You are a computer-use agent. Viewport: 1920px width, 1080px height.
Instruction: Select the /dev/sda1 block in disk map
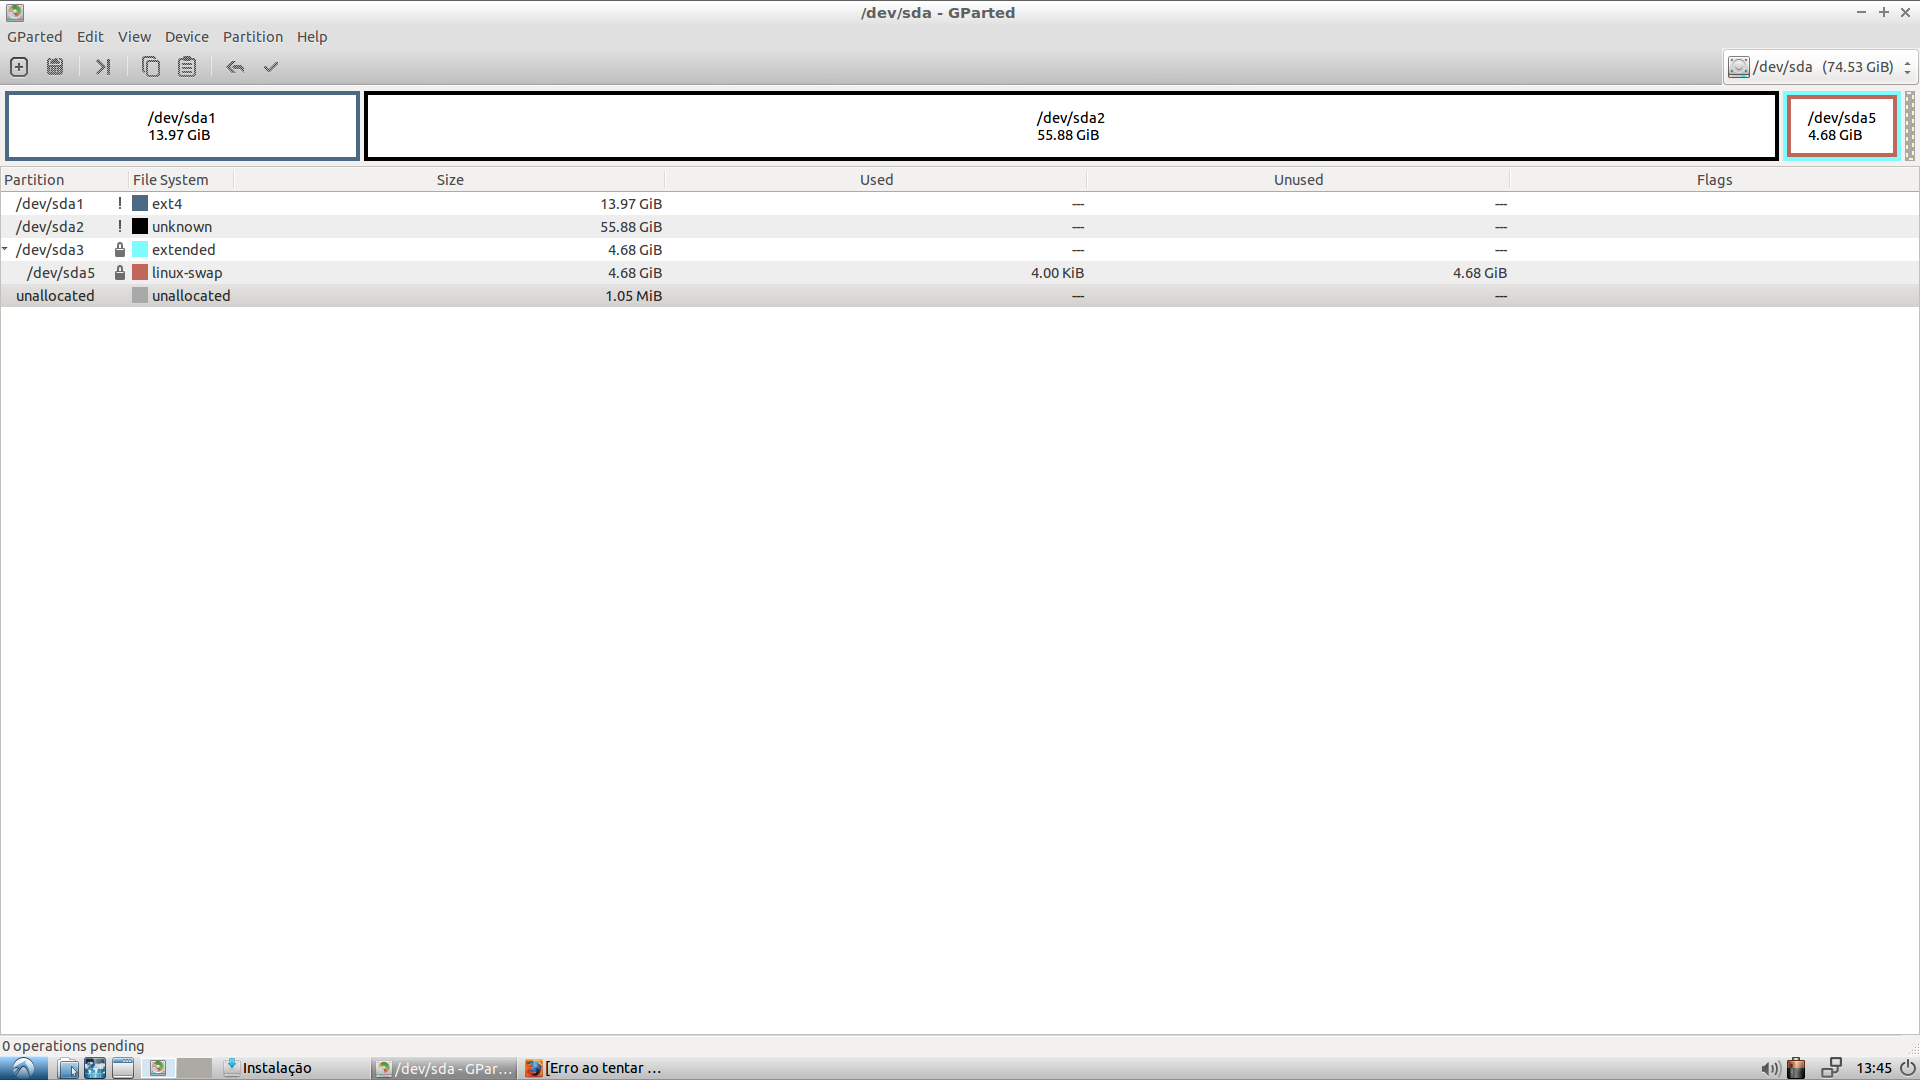pyautogui.click(x=182, y=126)
